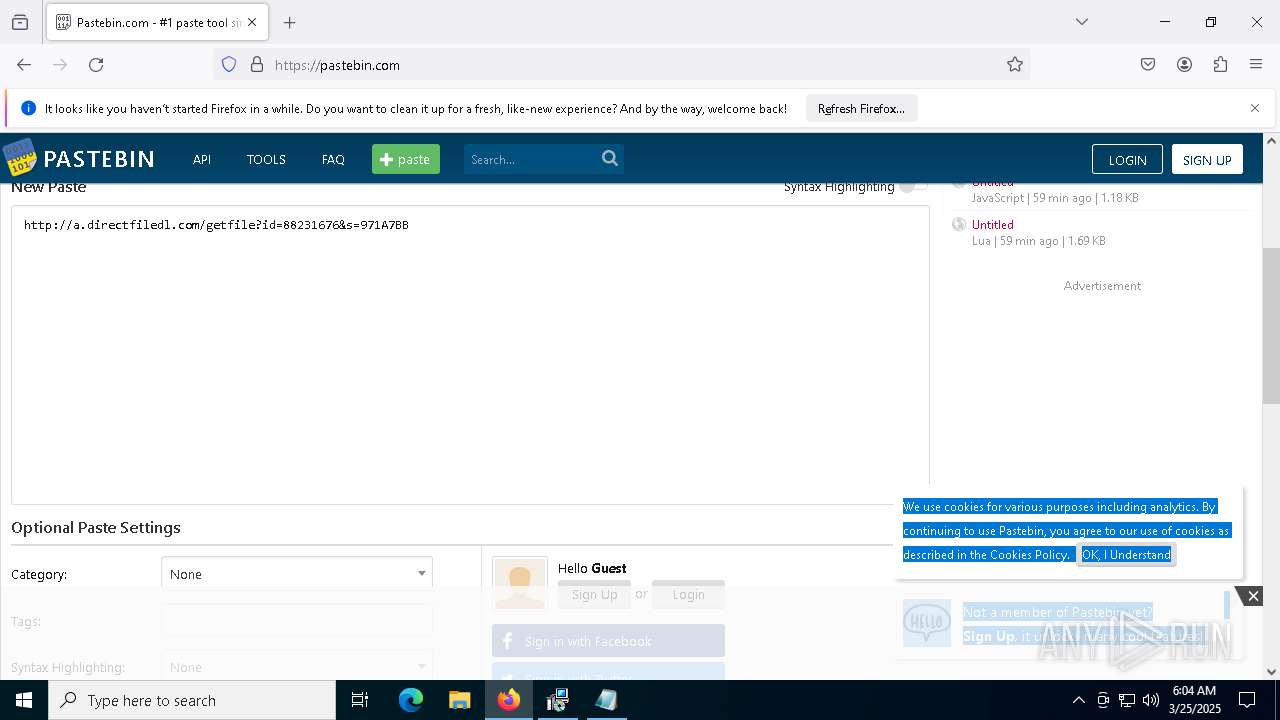The width and height of the screenshot is (1280, 720).
Task: Click globe icon beside Lua Untitled paste
Action: 959,225
